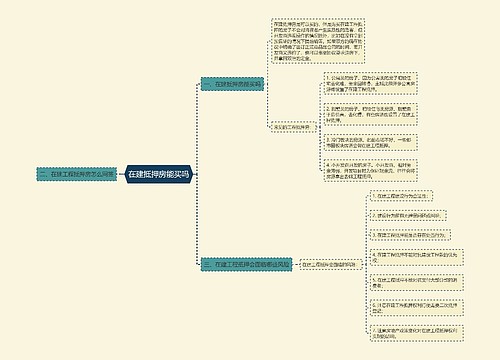Image resolution: width=500 pixels, height=360 pixels.
Task: Select the left node 二、在建工程抵押房怎么问答
Action: tap(77, 174)
